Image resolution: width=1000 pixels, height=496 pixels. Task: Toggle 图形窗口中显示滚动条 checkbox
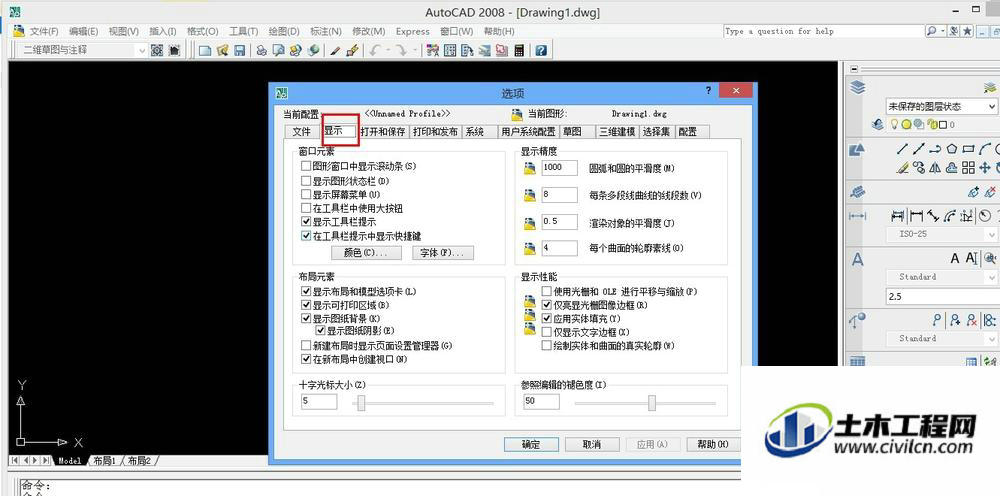click(306, 166)
